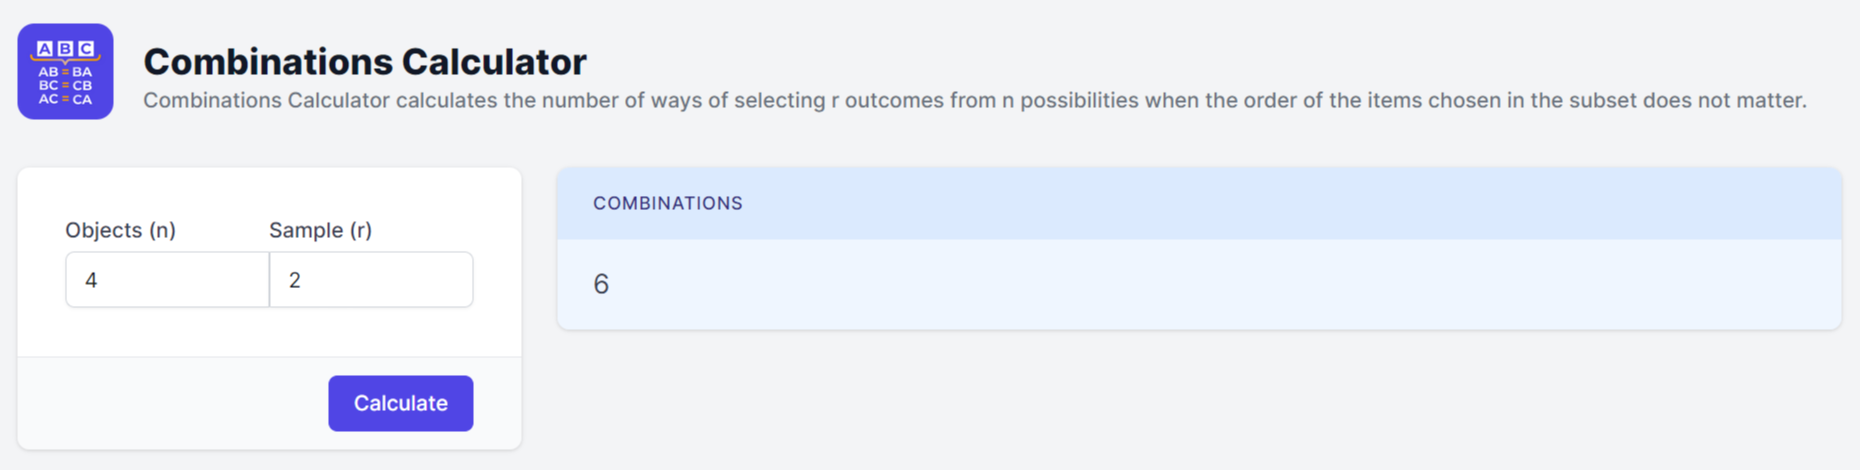
Task: Click the letter B tile in the logo
Action: 65,48
